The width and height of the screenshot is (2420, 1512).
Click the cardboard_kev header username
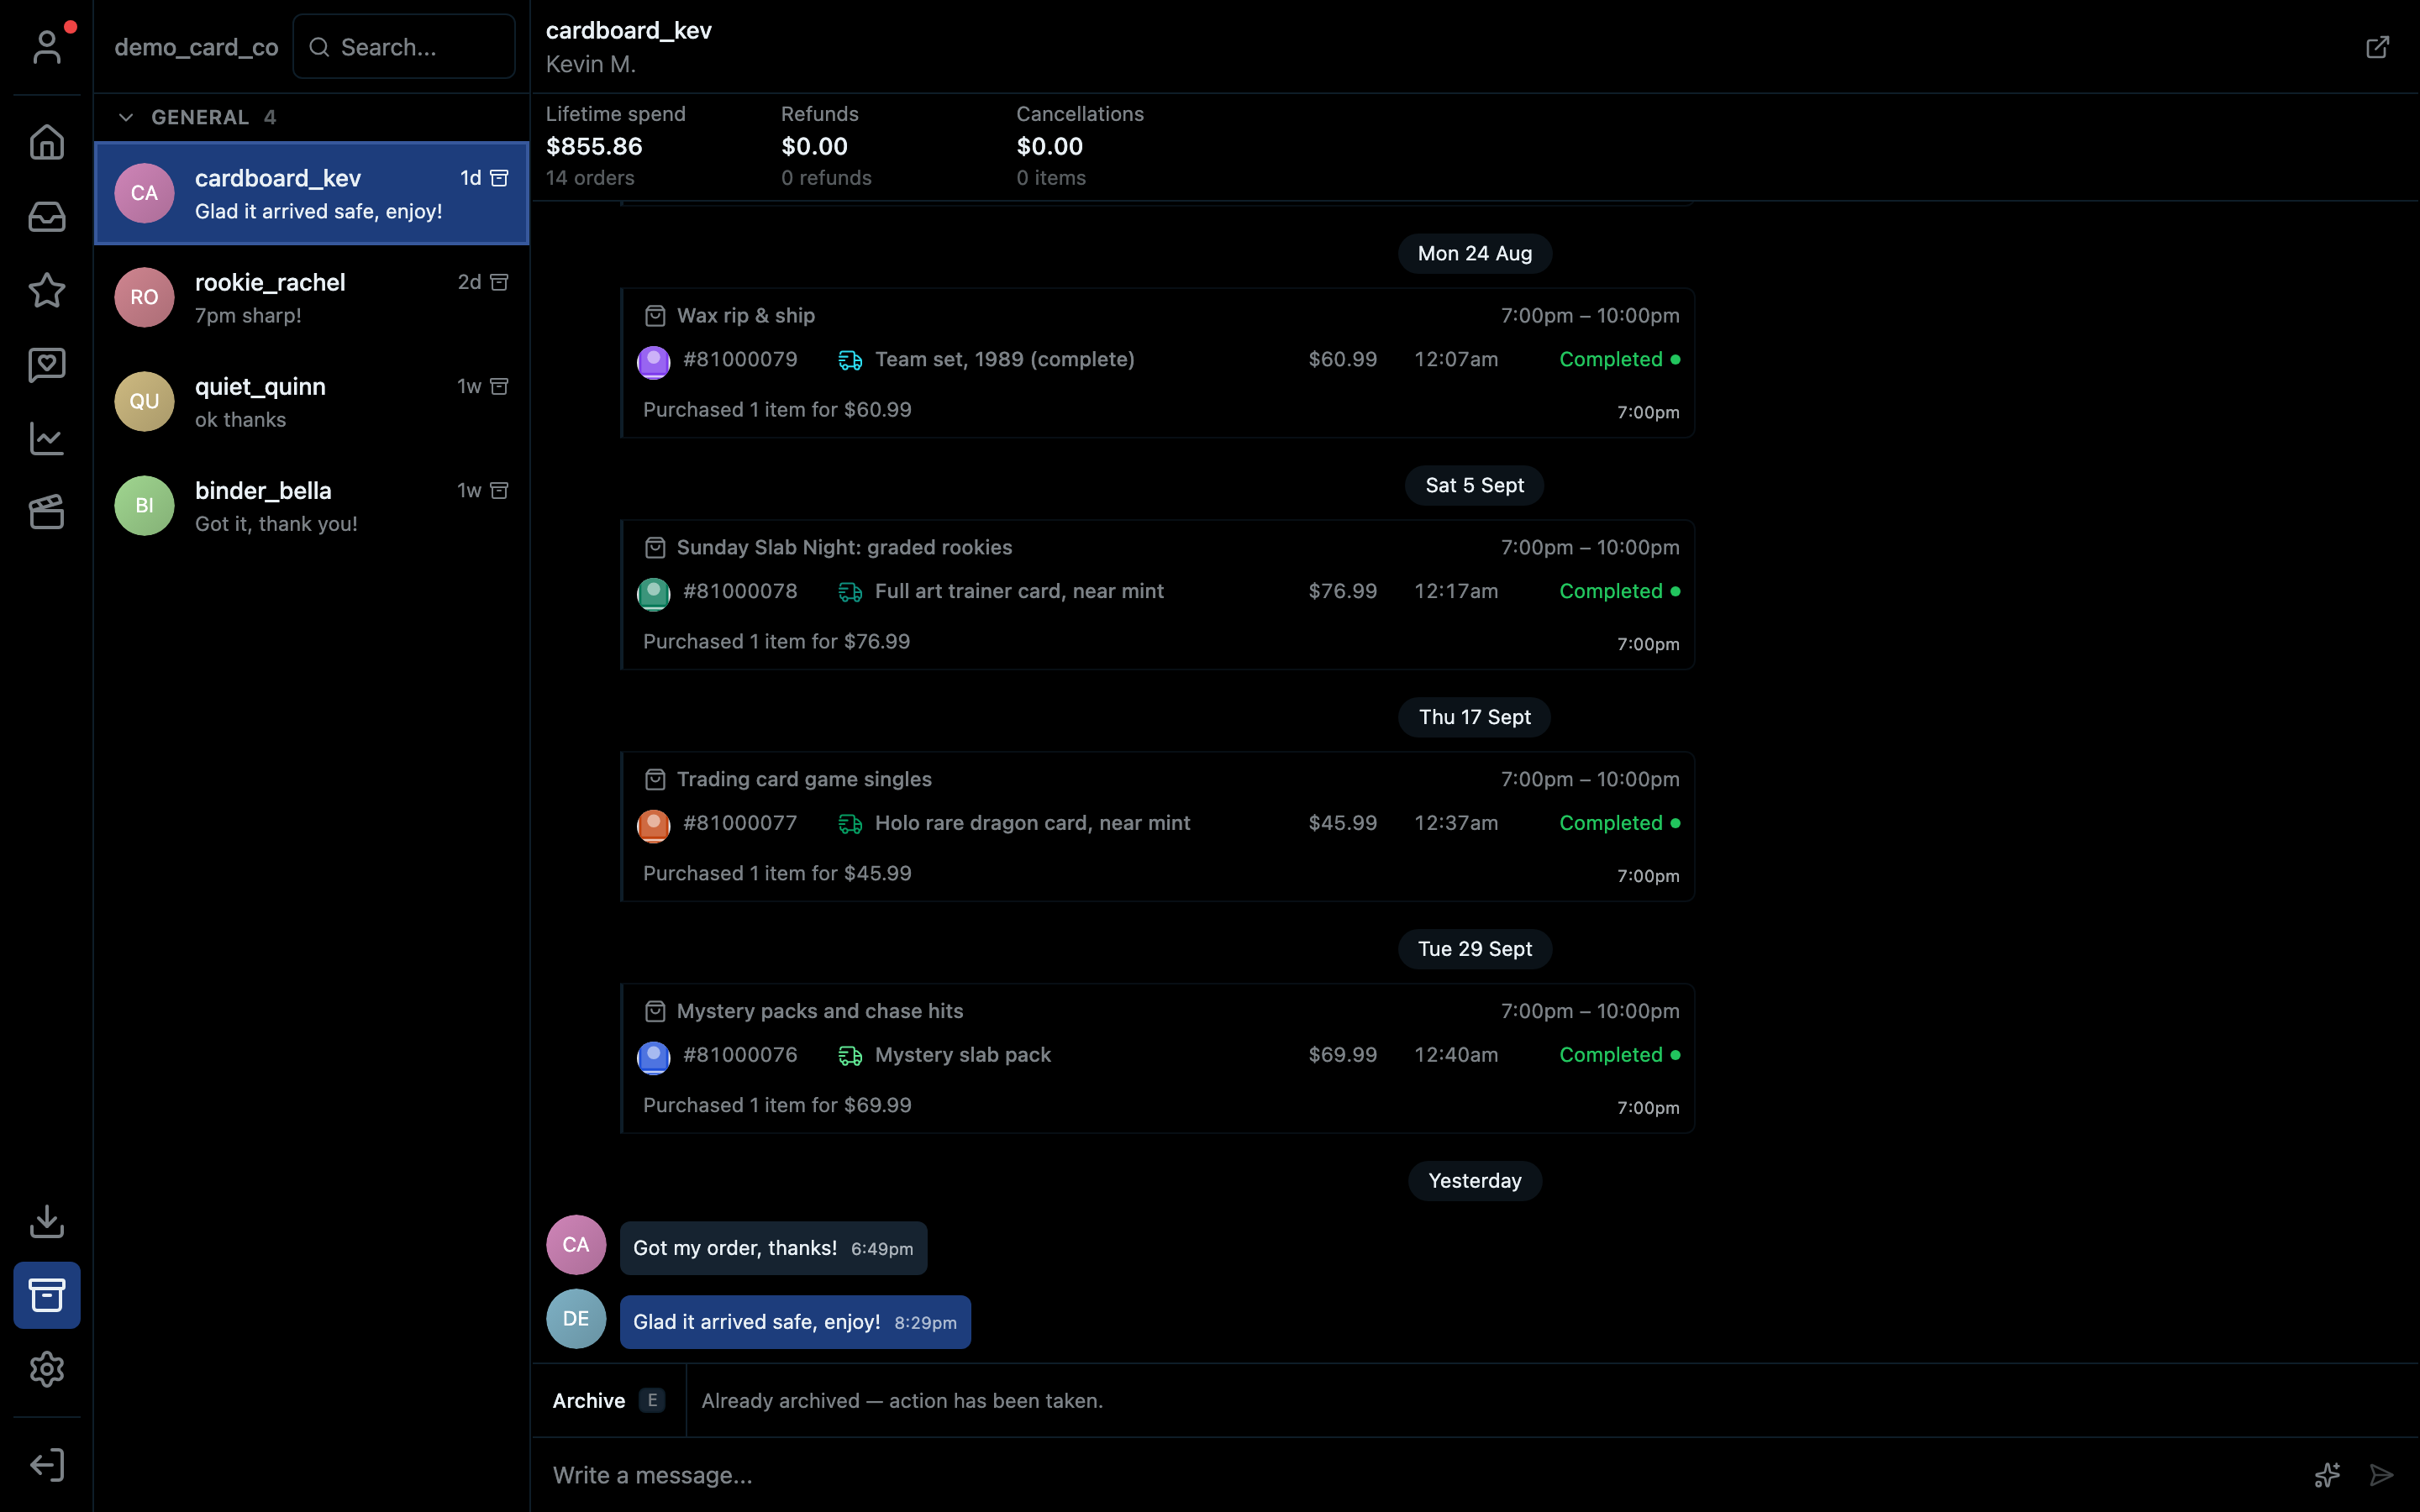tap(629, 31)
